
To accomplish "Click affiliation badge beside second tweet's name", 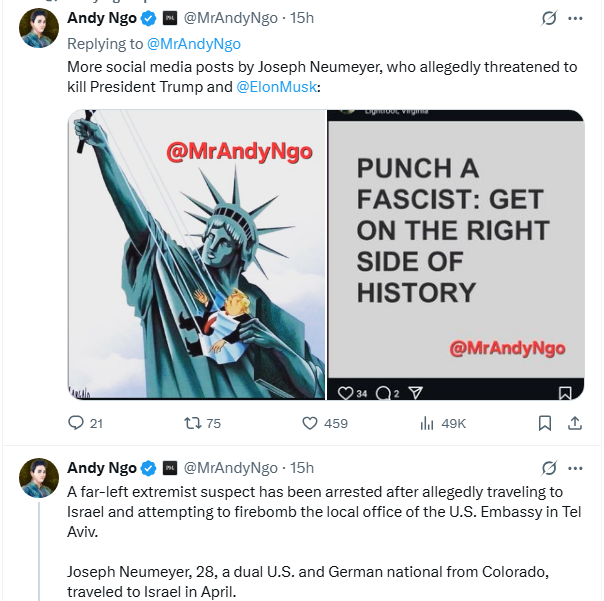I will tap(170, 468).
